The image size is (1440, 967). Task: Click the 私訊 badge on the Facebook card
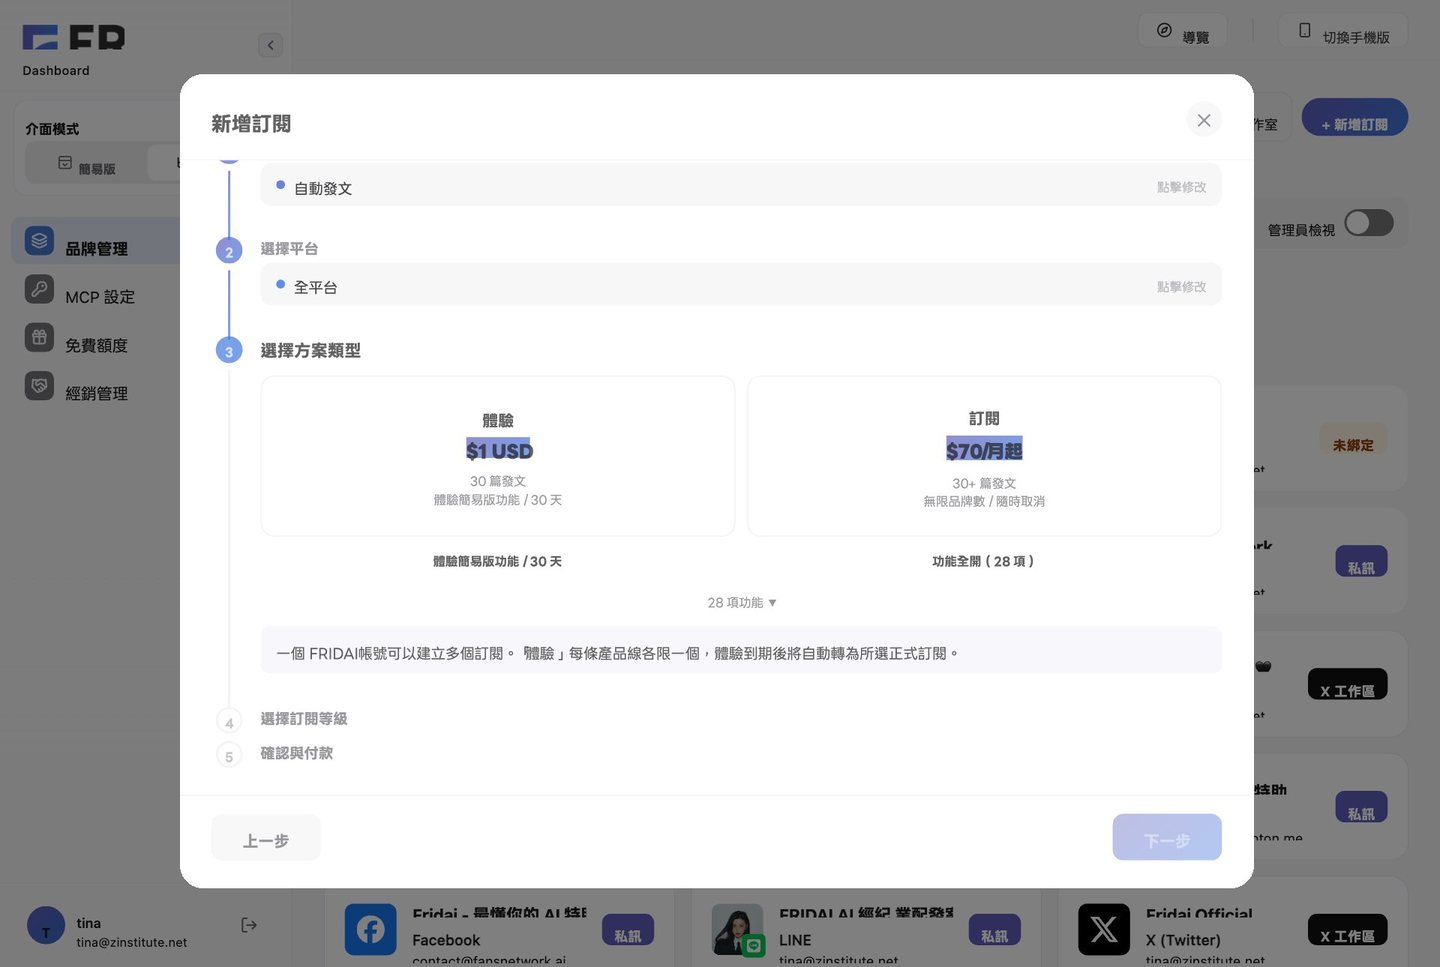(x=628, y=930)
